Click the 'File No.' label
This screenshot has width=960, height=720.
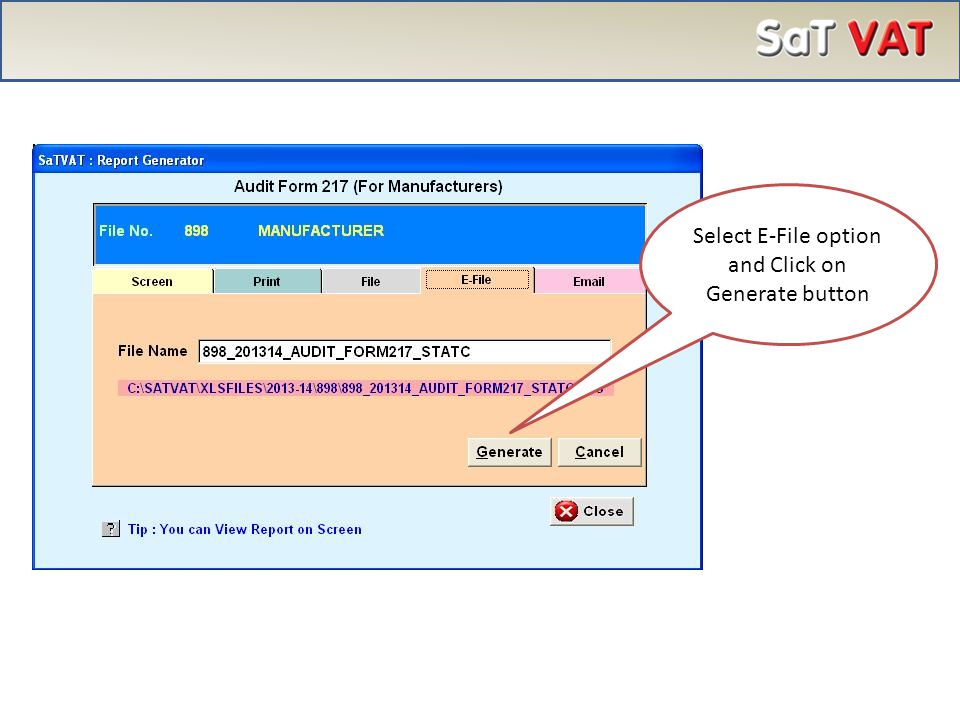coord(126,231)
